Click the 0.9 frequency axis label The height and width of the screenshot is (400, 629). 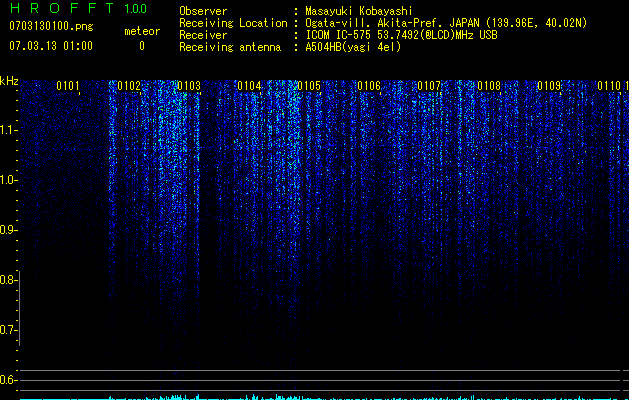pos(8,230)
